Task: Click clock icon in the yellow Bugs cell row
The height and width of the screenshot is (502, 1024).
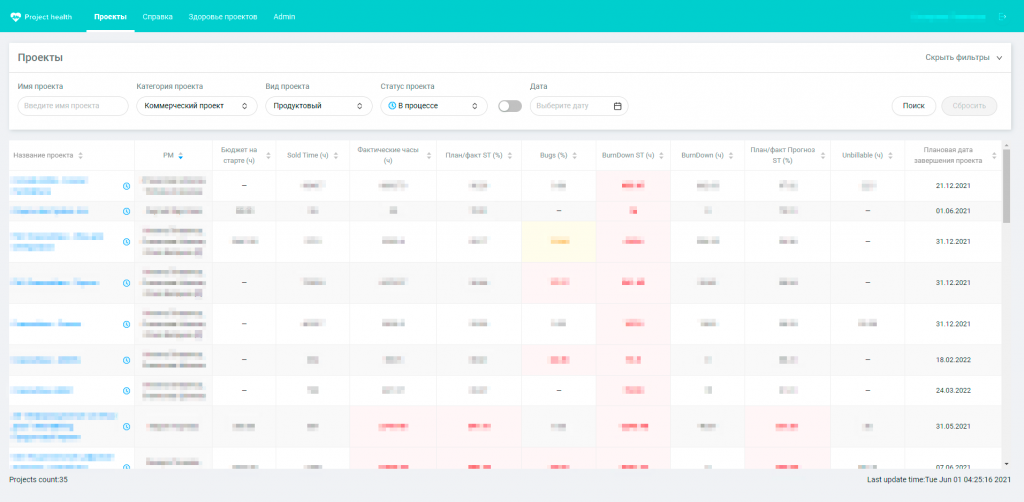Action: (x=127, y=242)
